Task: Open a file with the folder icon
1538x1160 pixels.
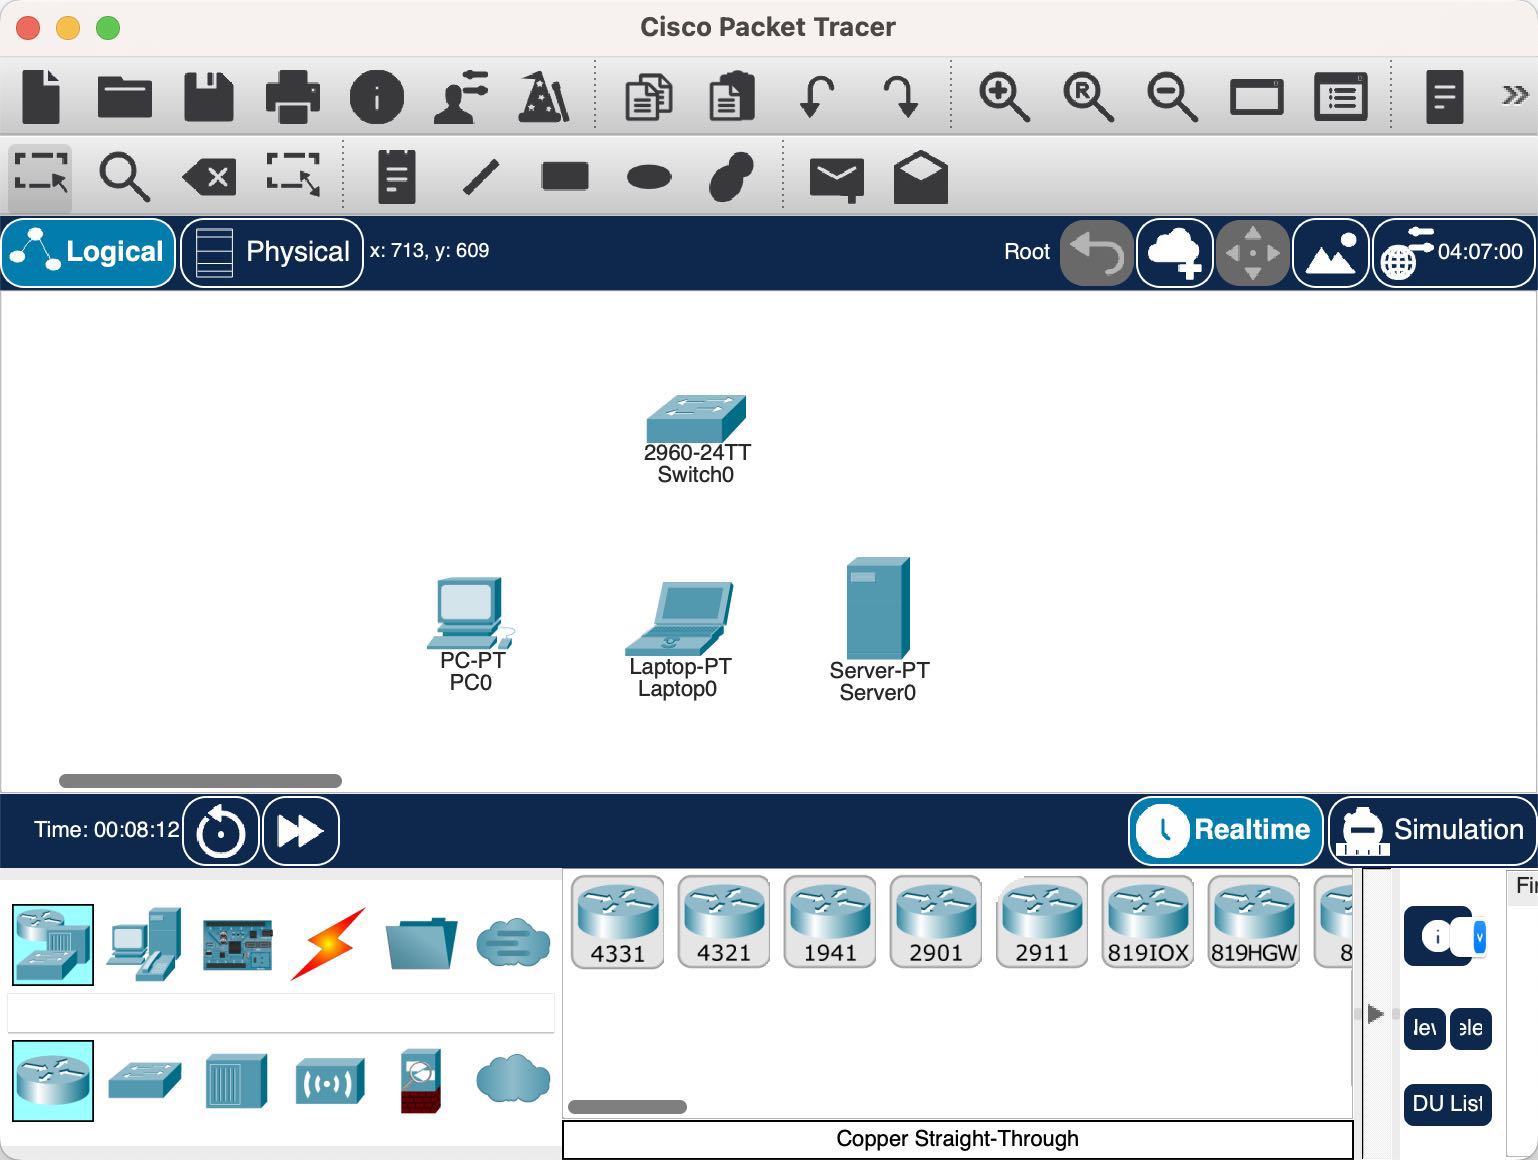Action: [125, 97]
